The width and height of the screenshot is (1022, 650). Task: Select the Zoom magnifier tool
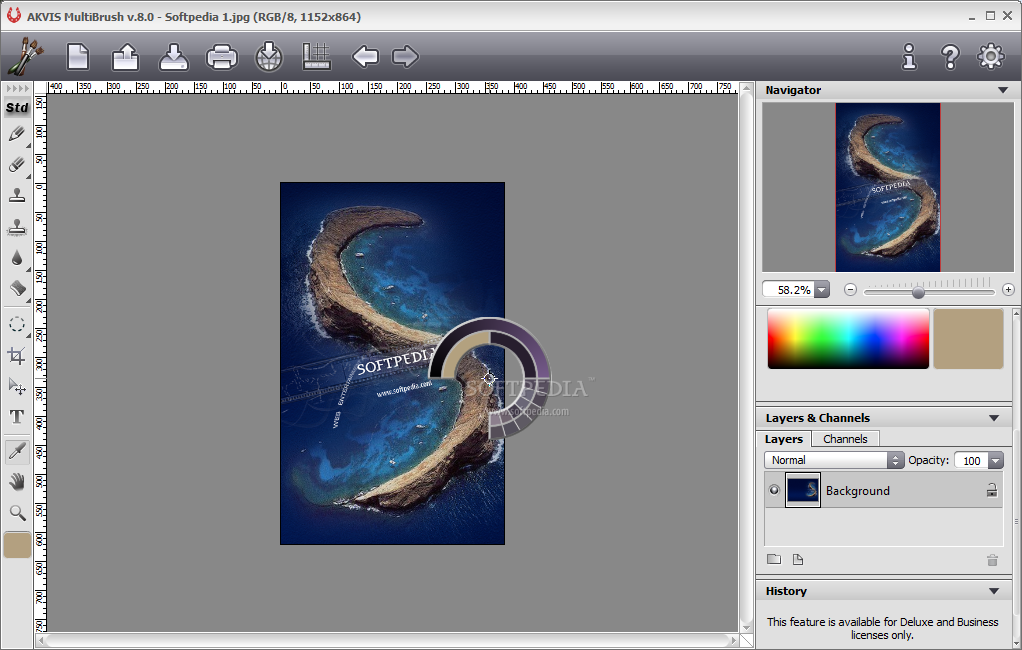tap(17, 512)
